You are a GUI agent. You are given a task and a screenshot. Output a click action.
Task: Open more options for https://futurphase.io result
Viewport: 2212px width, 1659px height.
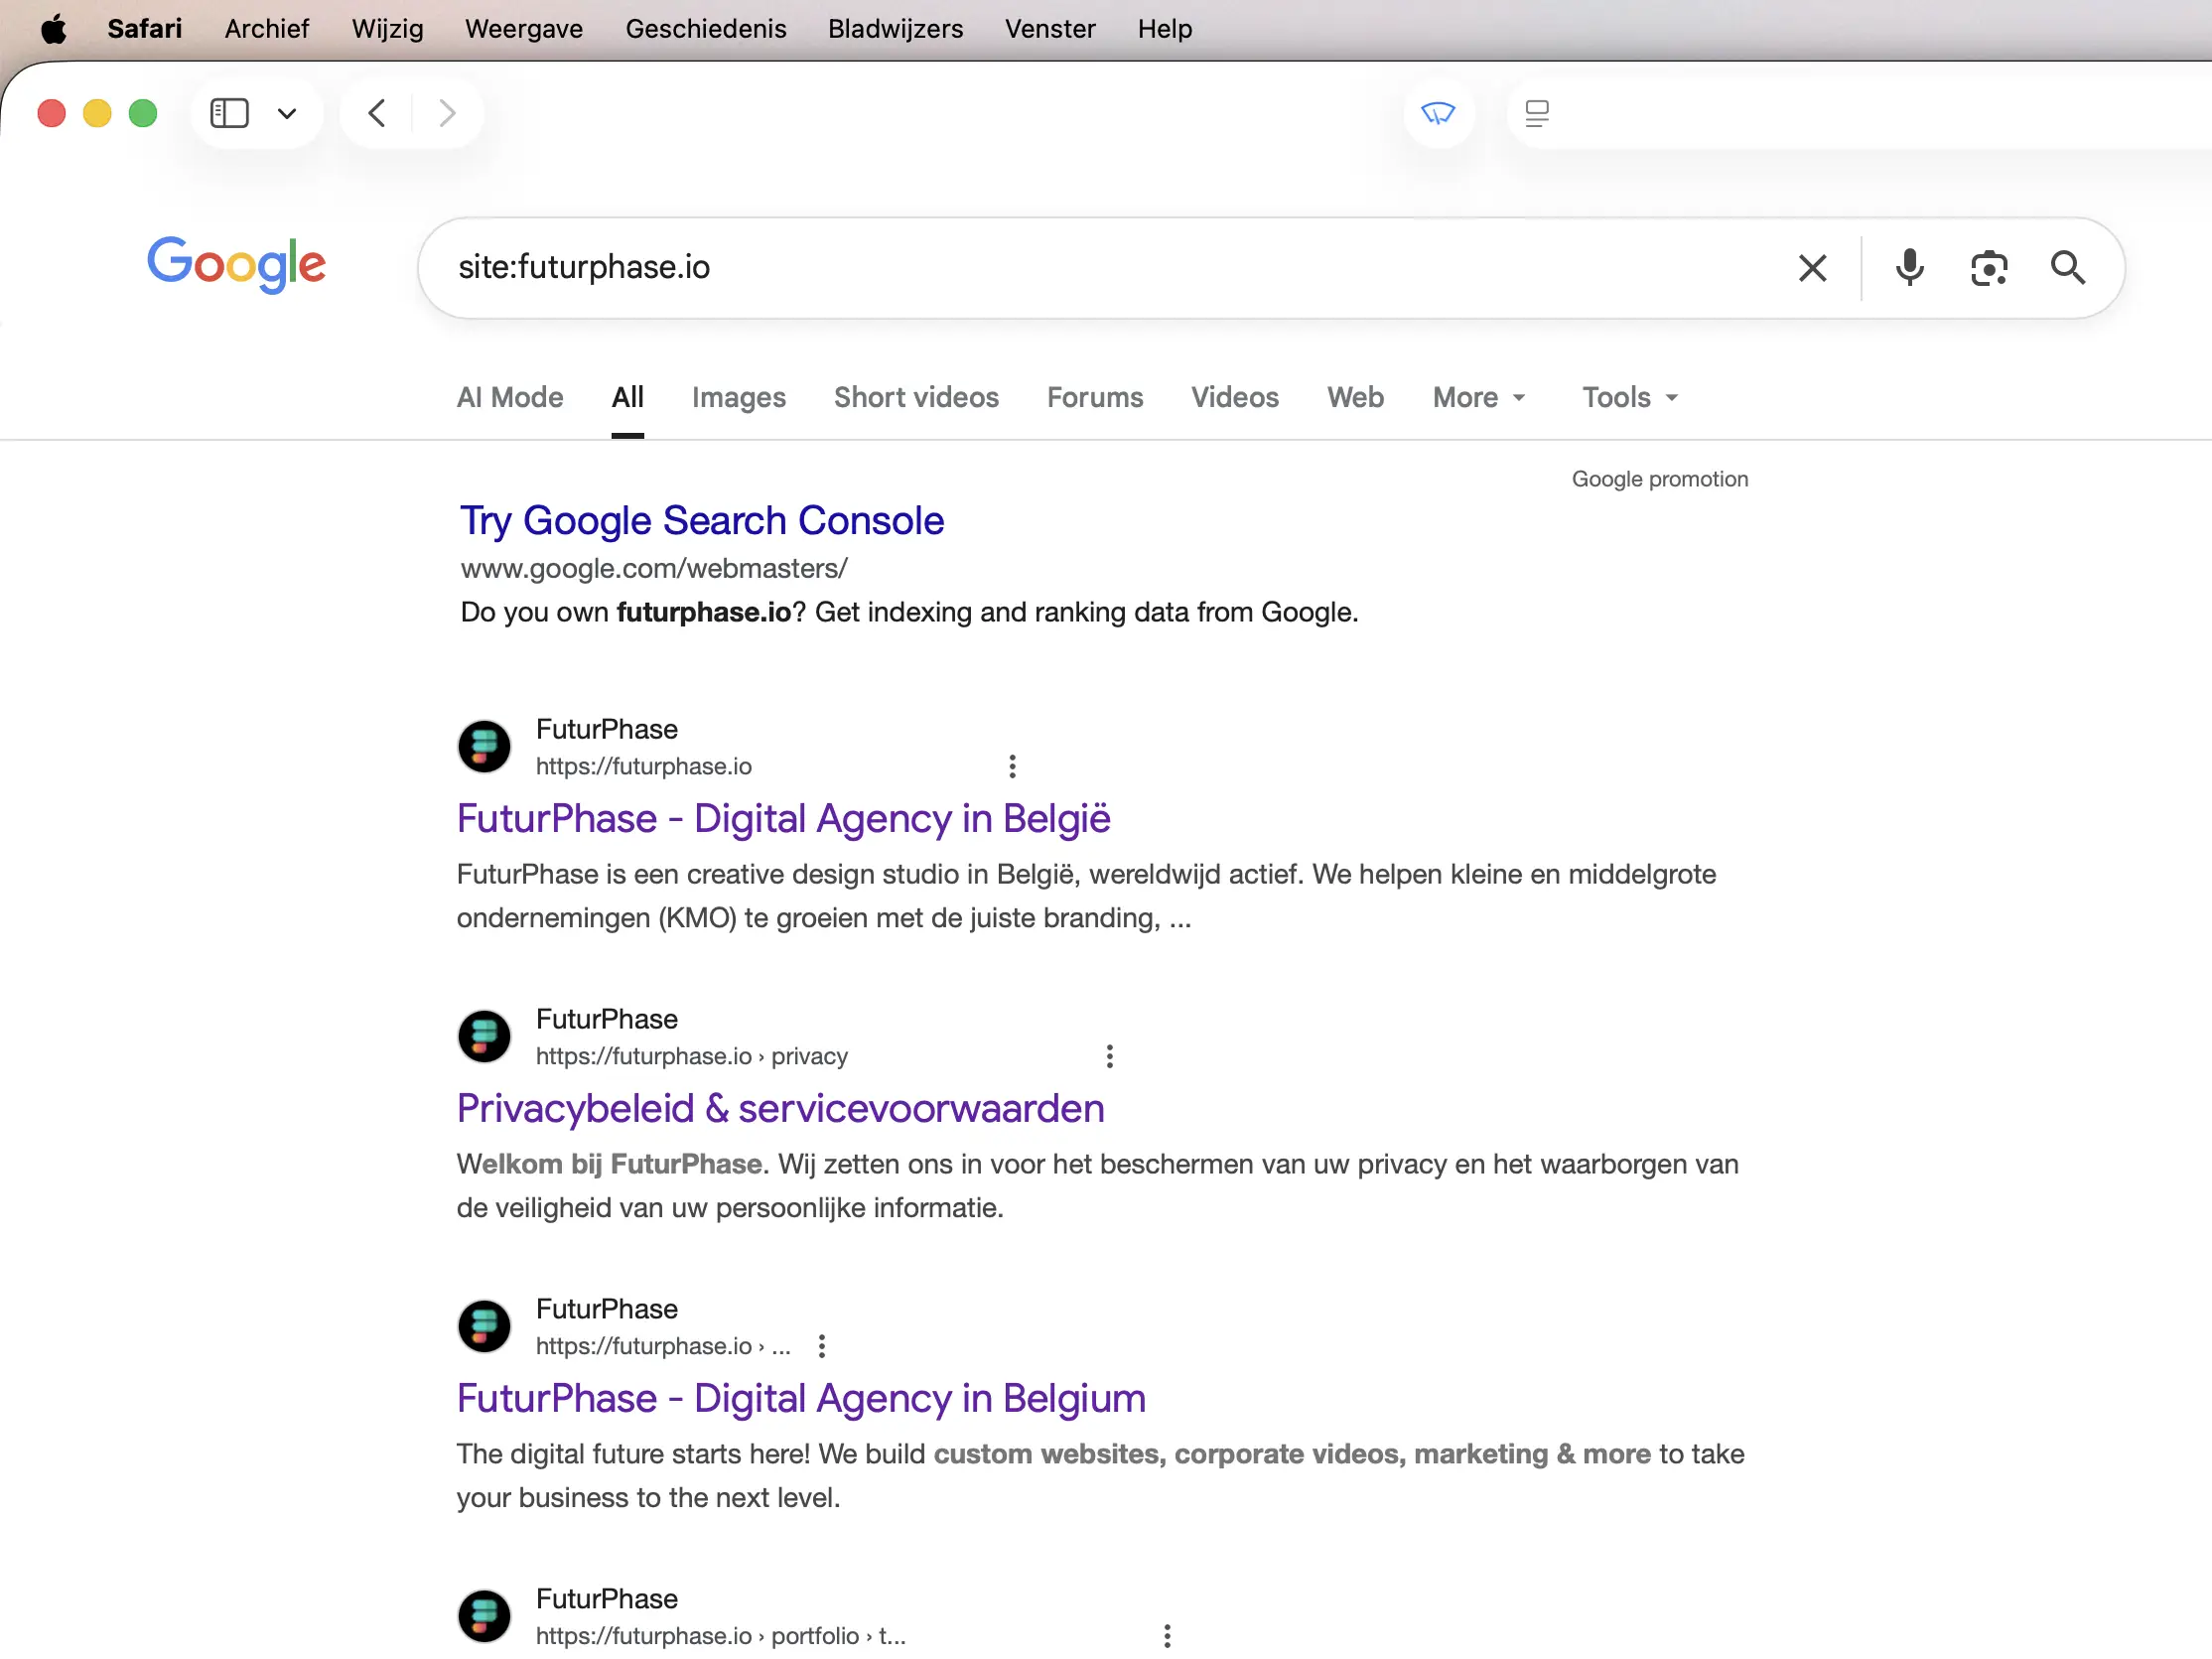click(x=1012, y=766)
